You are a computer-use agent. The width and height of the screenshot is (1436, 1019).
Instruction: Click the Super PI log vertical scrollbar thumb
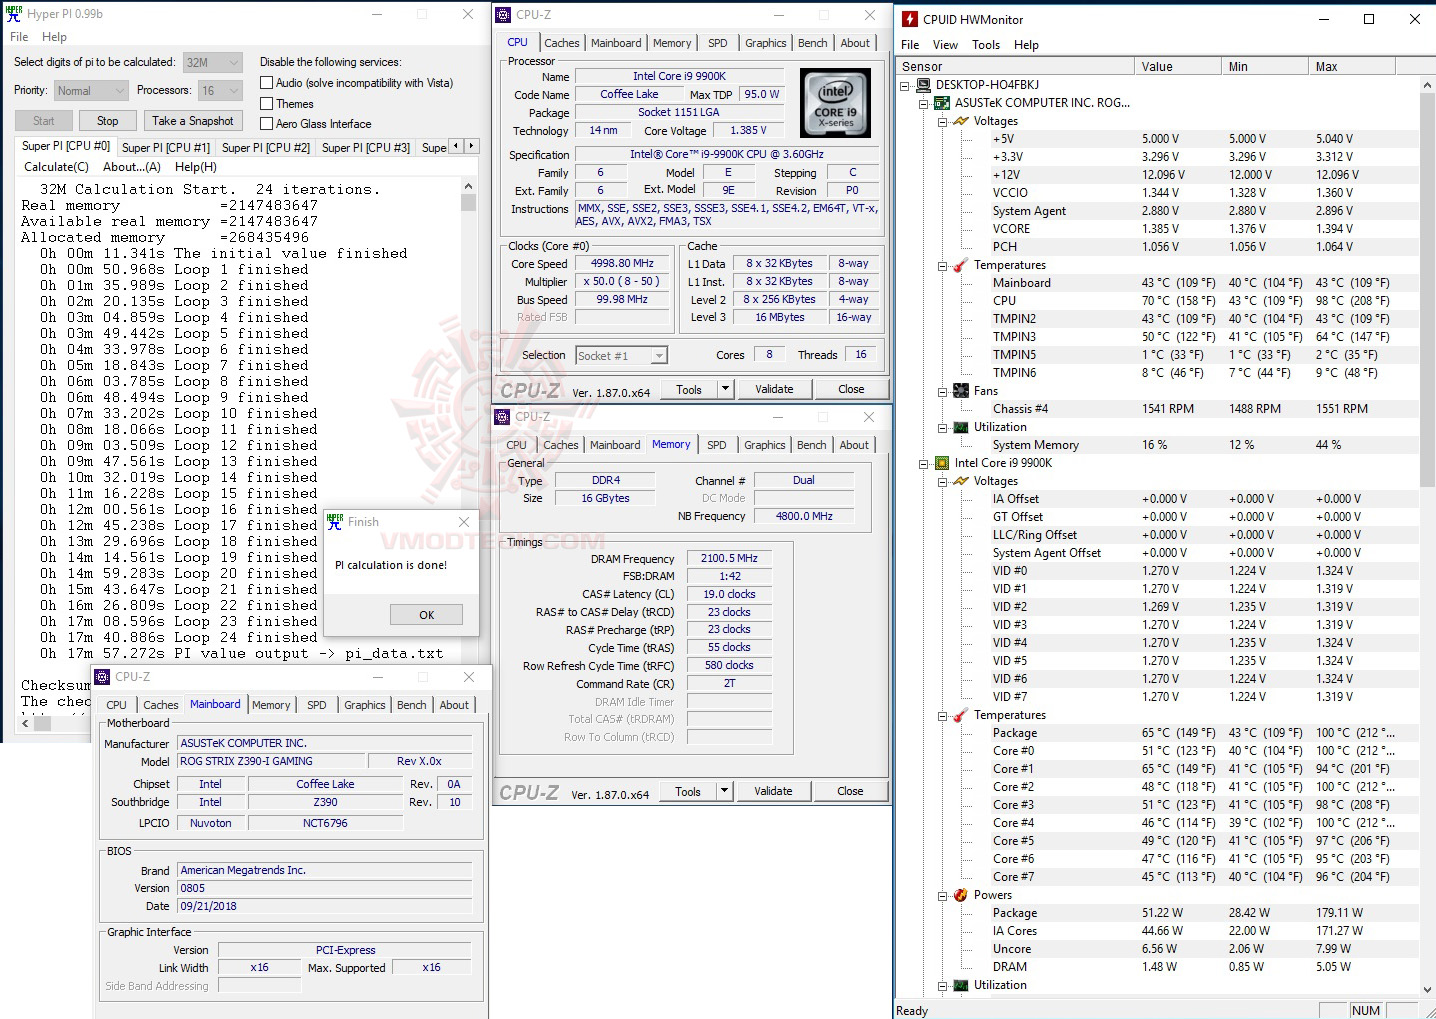468,203
